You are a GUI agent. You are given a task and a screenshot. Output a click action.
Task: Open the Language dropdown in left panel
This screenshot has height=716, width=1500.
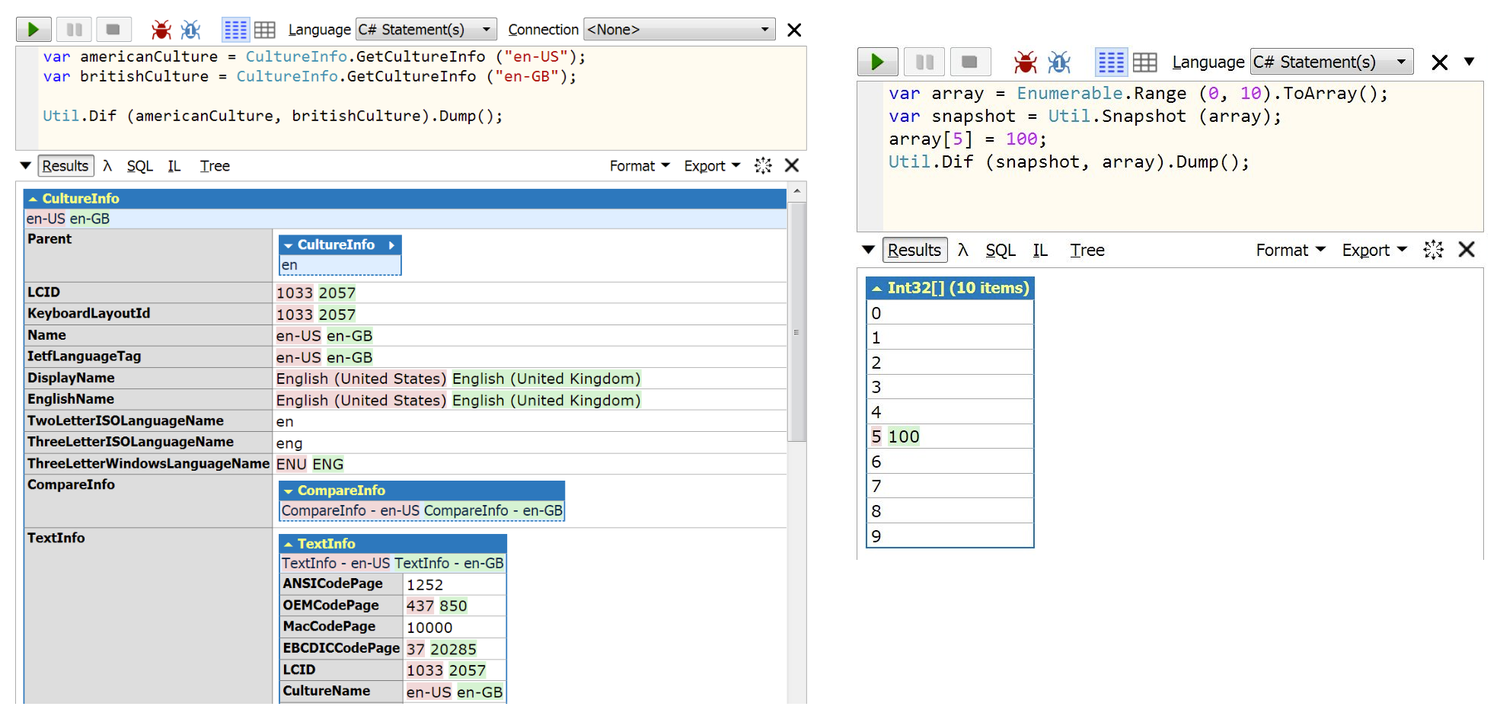426,30
